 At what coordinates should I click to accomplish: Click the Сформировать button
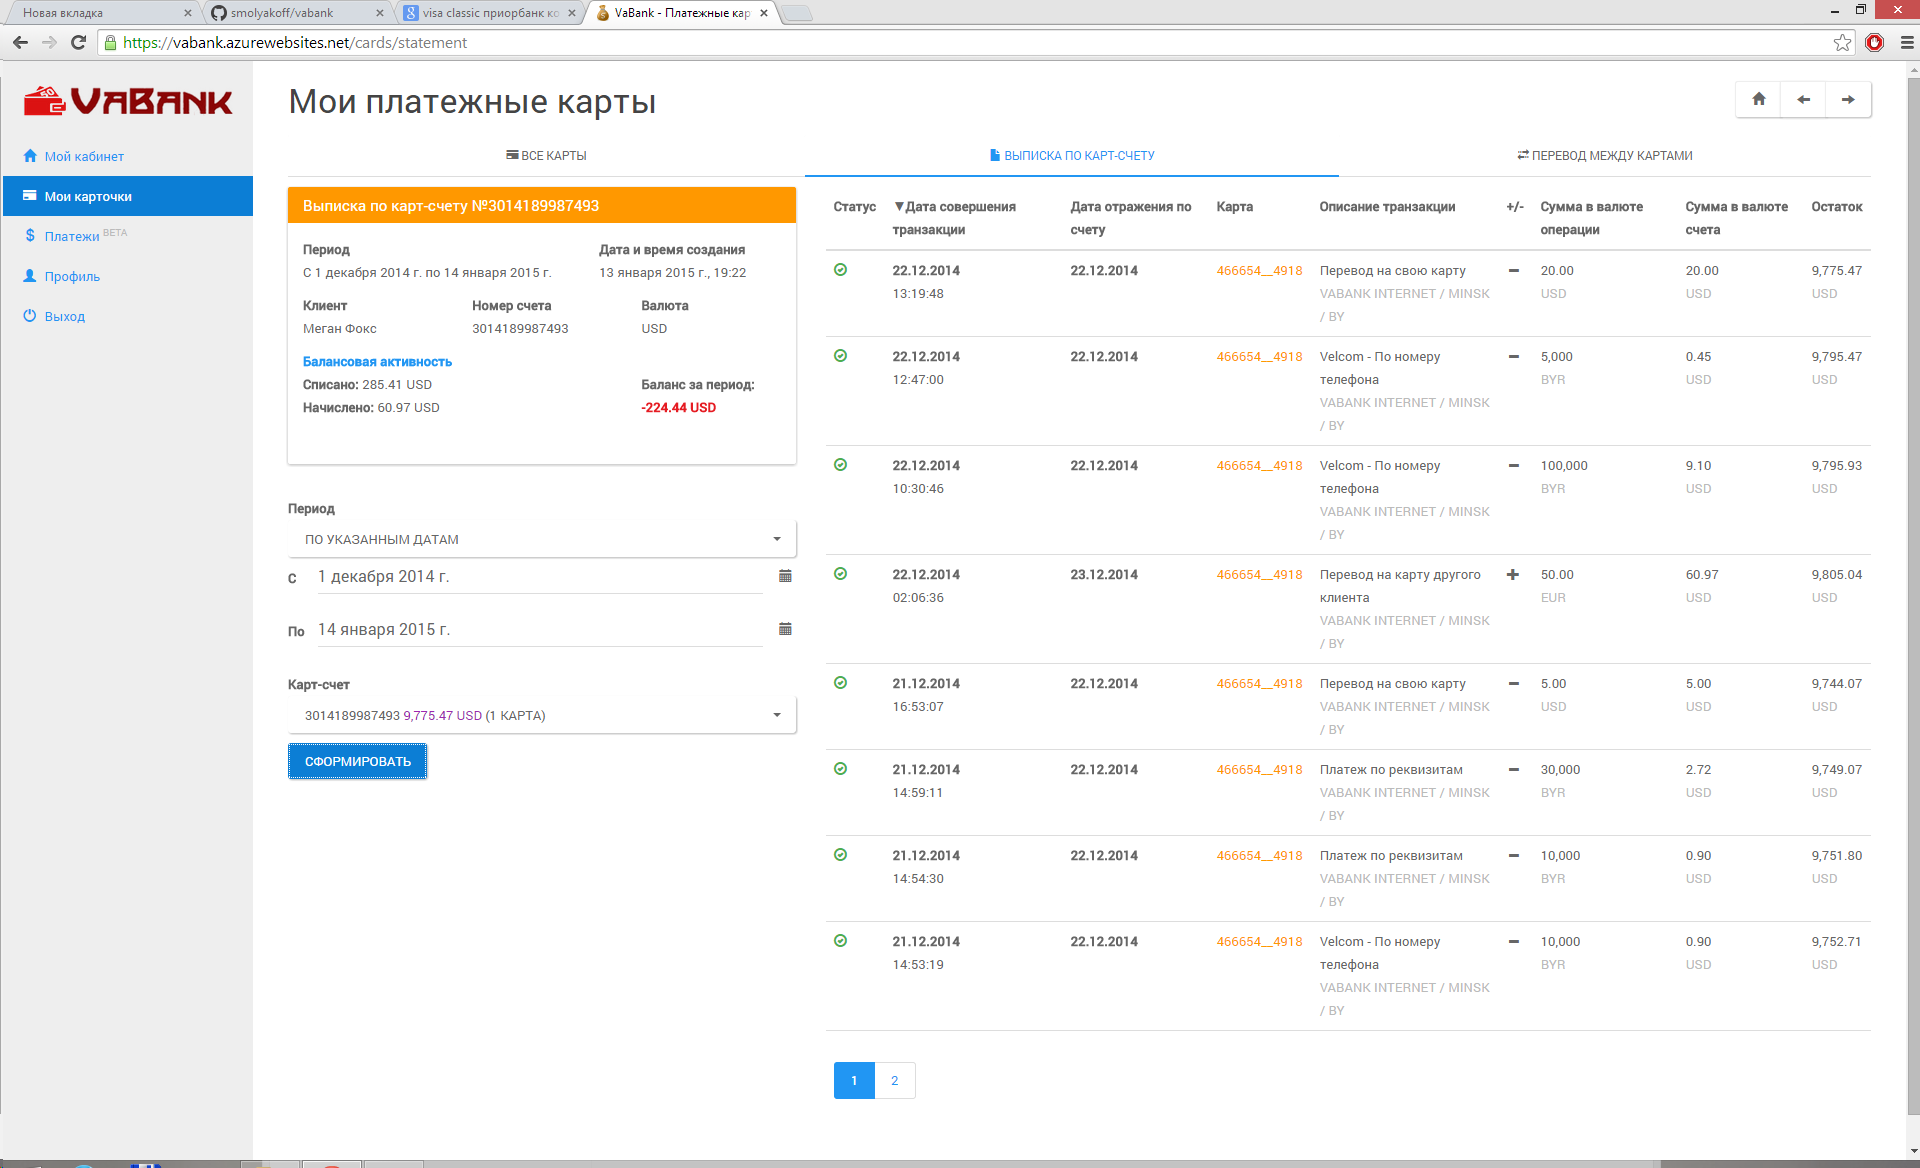coord(357,761)
